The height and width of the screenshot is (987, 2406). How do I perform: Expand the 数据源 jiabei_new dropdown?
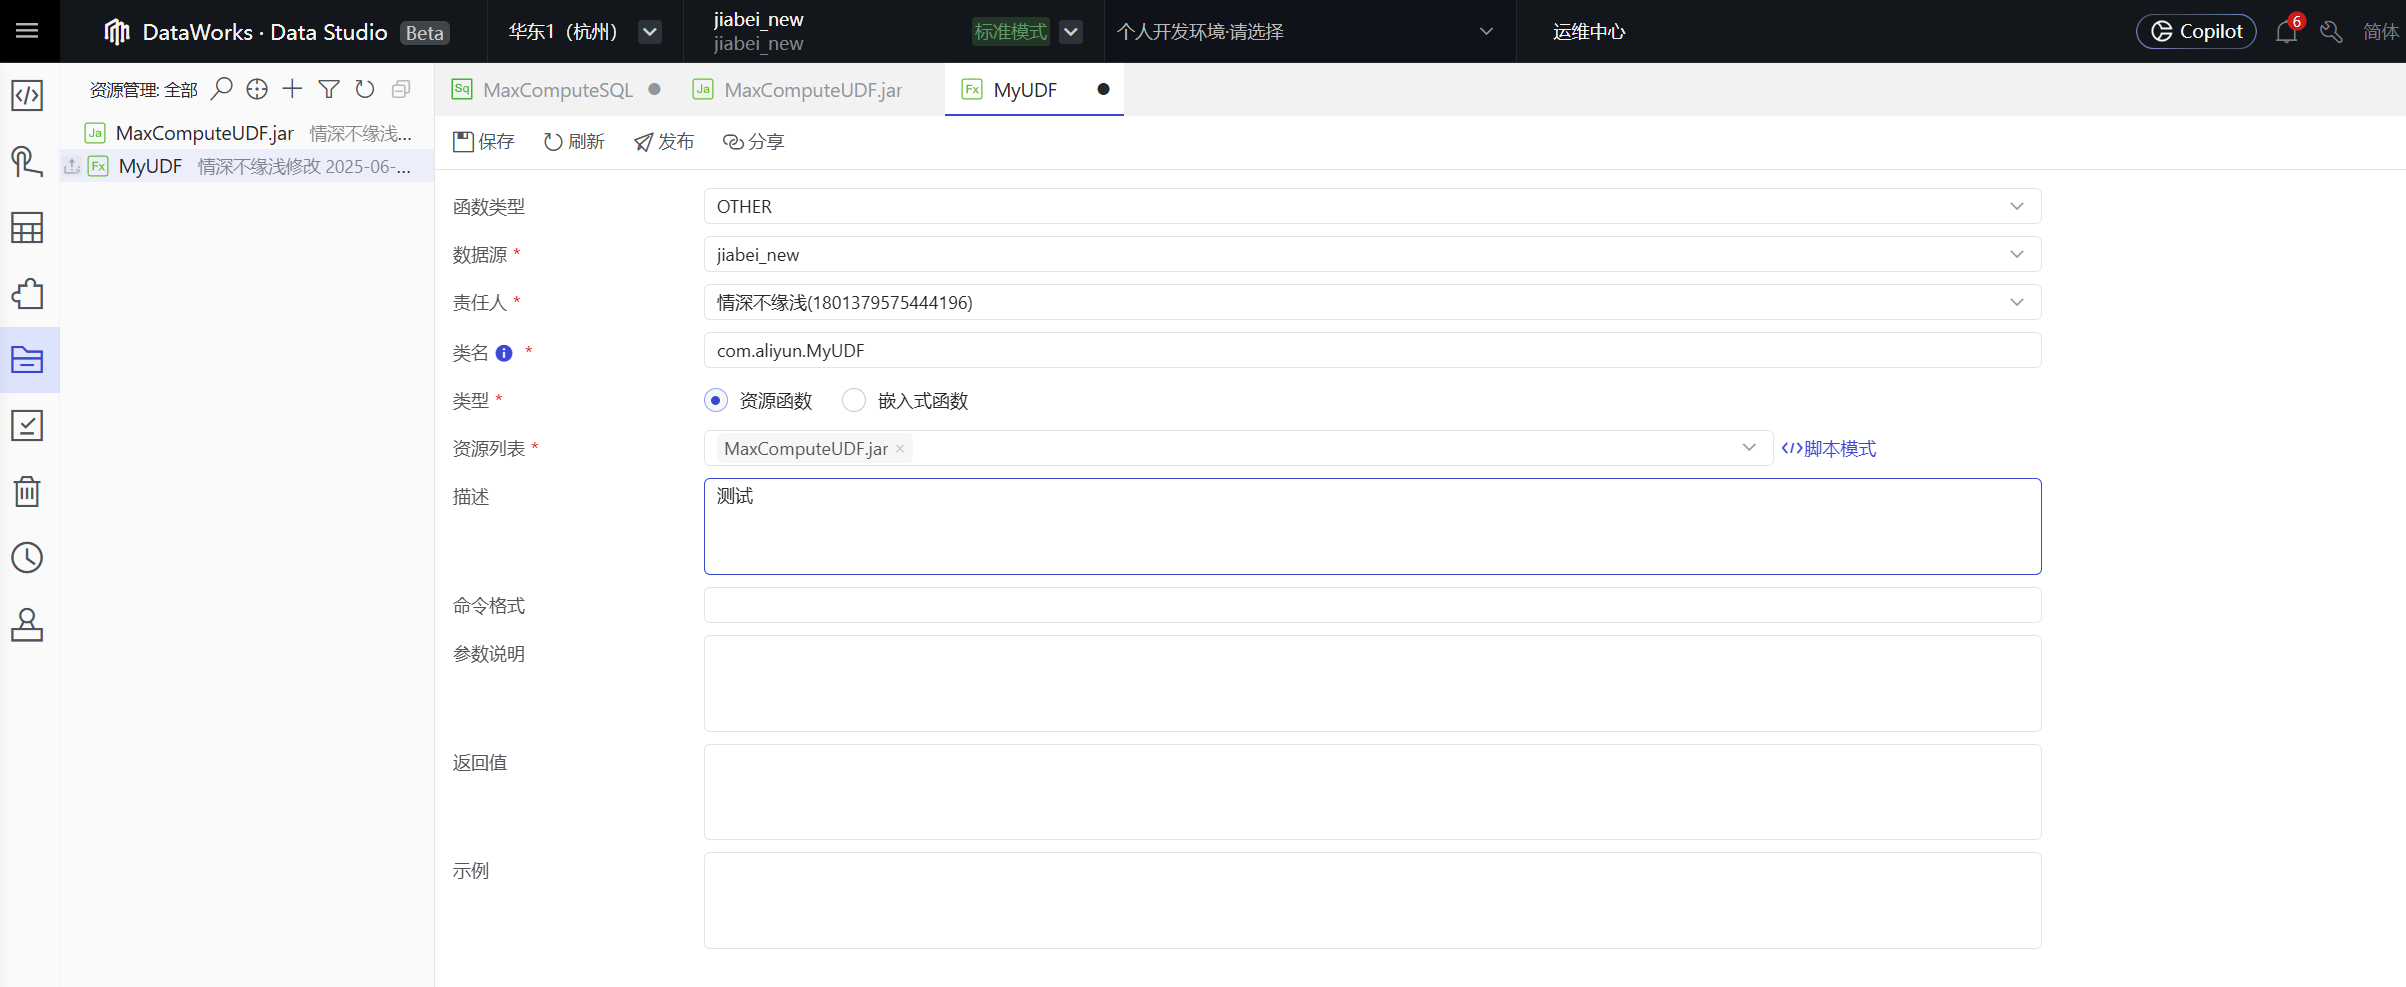point(1372,255)
